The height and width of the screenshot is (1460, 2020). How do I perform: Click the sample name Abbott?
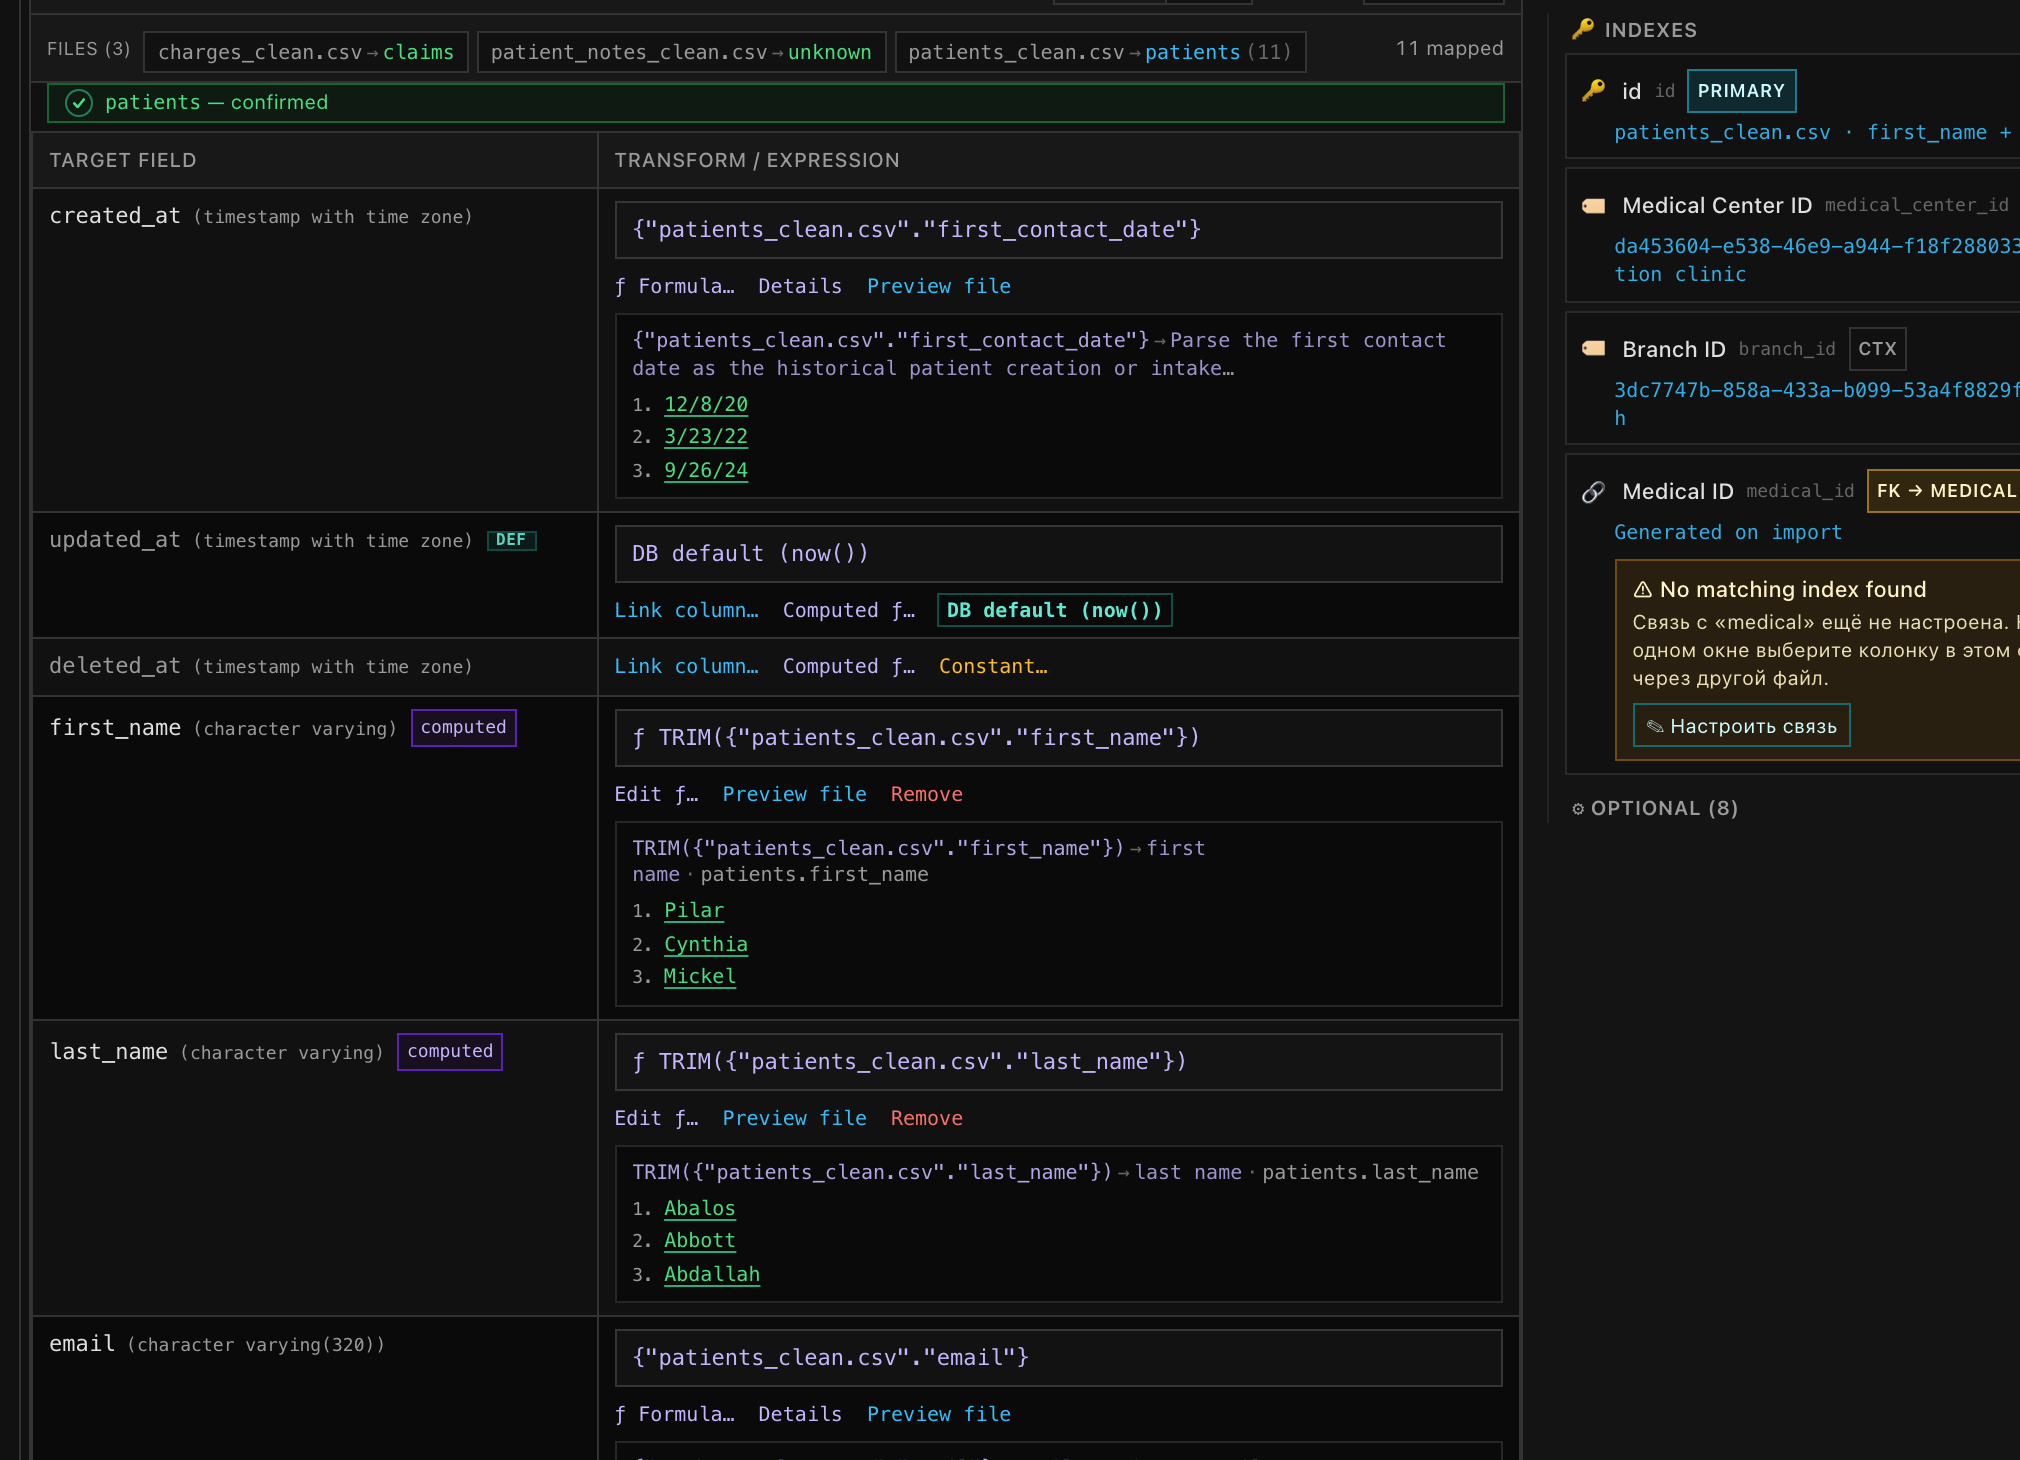click(700, 1240)
